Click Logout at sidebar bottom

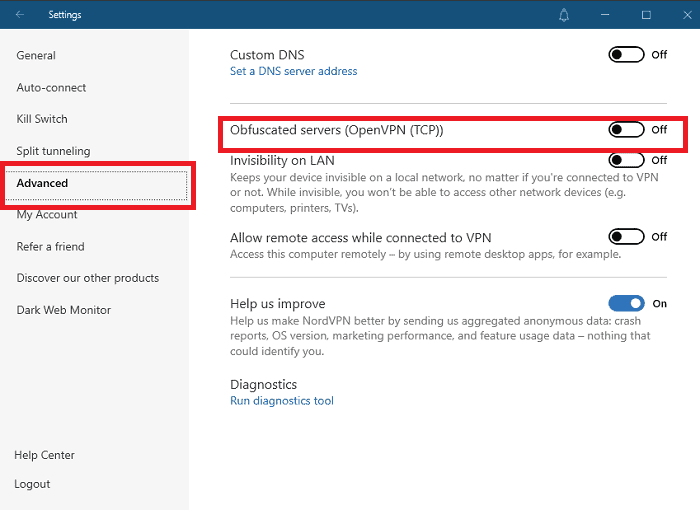(32, 484)
